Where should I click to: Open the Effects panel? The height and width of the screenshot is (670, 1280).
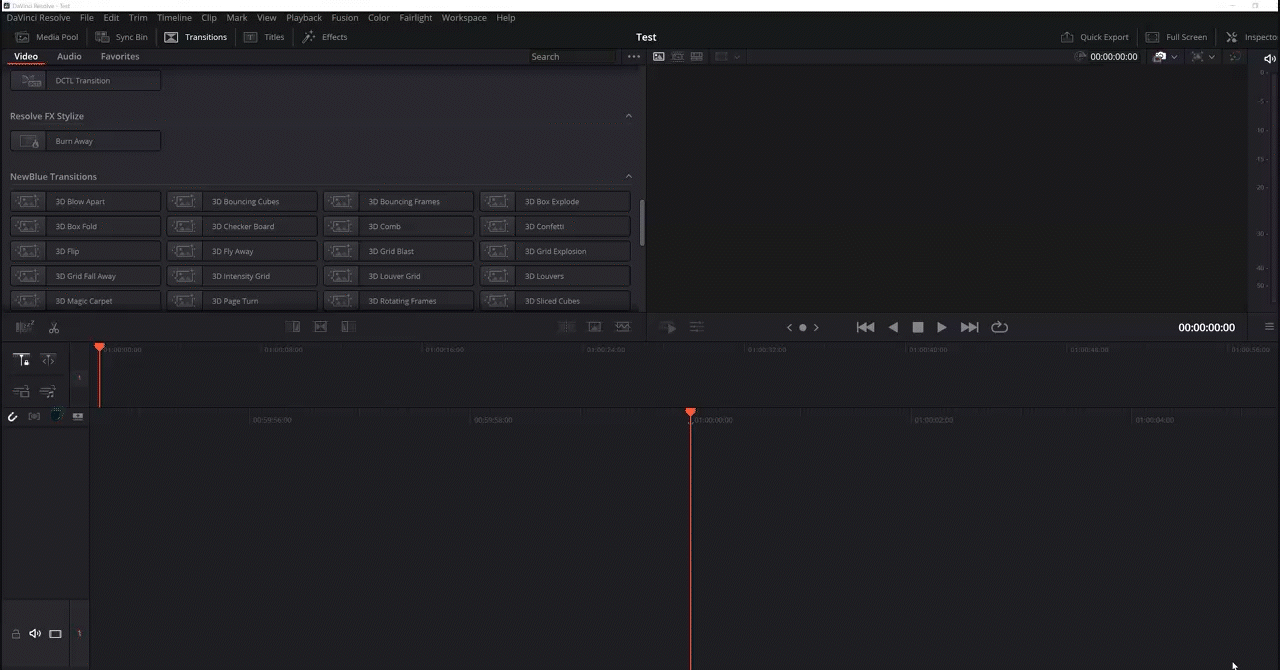pyautogui.click(x=326, y=37)
